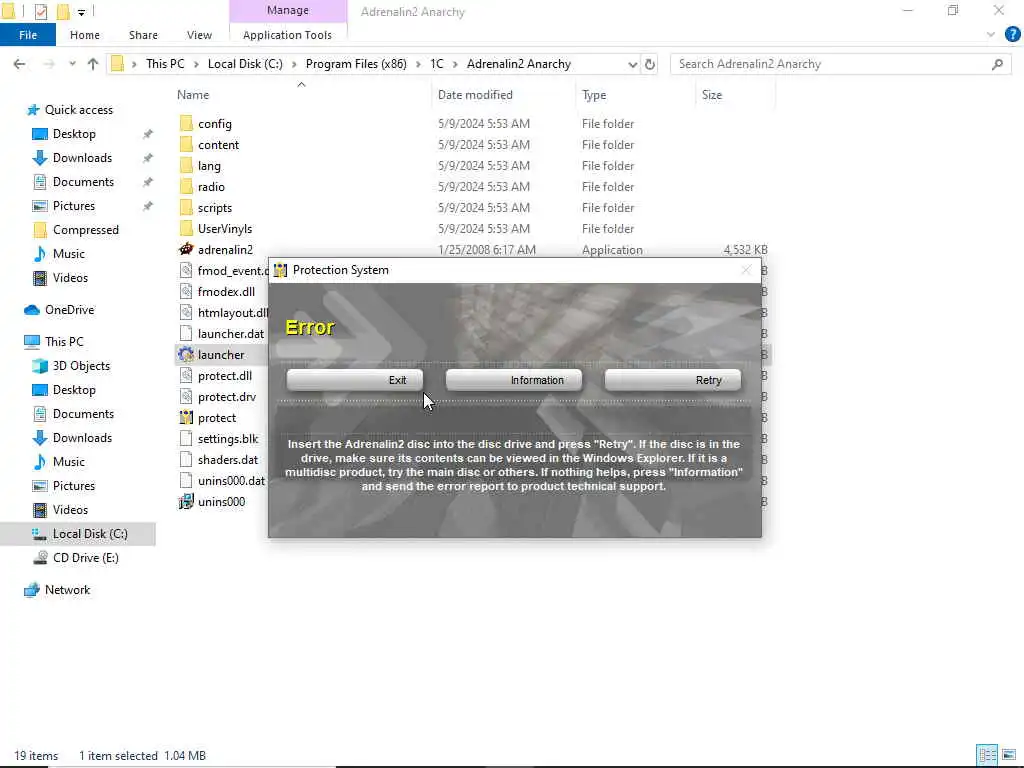Viewport: 1024px width, 768px height.
Task: Close the Protection System dialog
Action: (x=746, y=270)
